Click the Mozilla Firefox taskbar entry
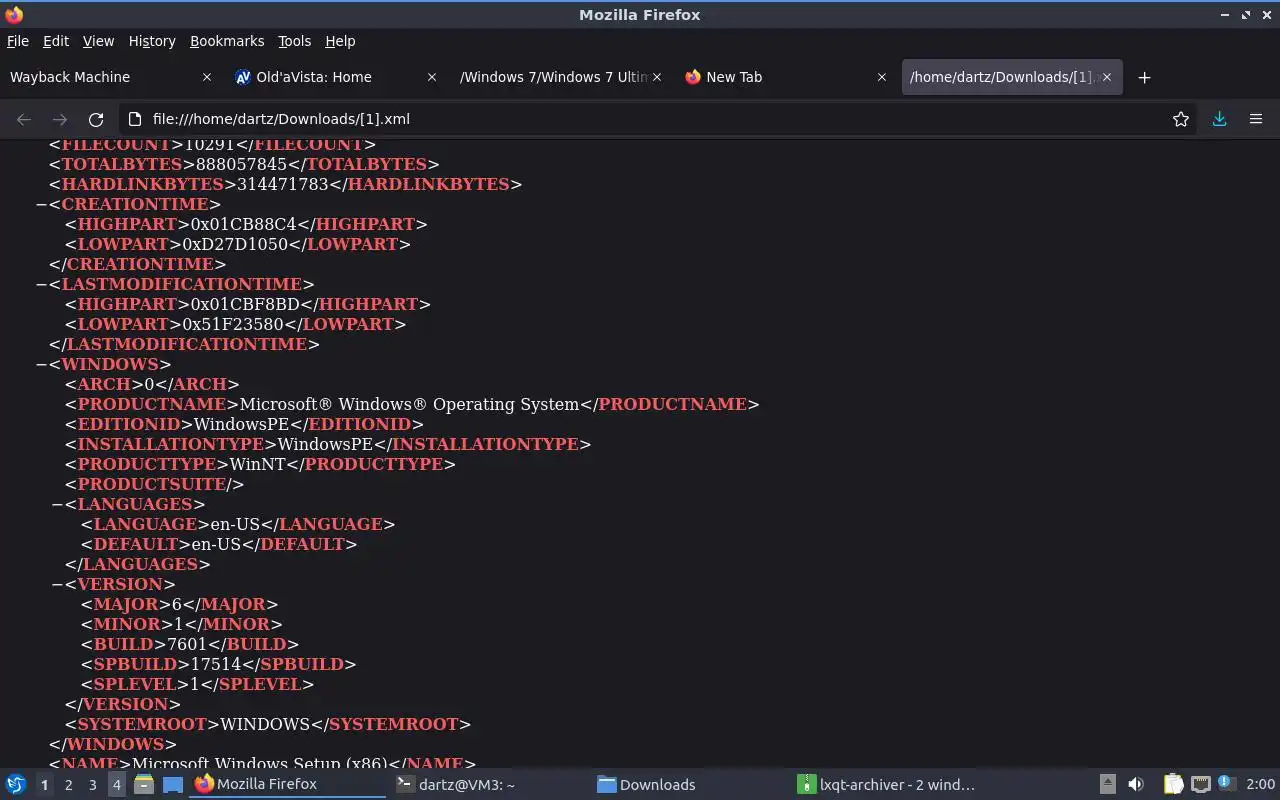Image resolution: width=1280 pixels, height=800 pixels. (288, 785)
